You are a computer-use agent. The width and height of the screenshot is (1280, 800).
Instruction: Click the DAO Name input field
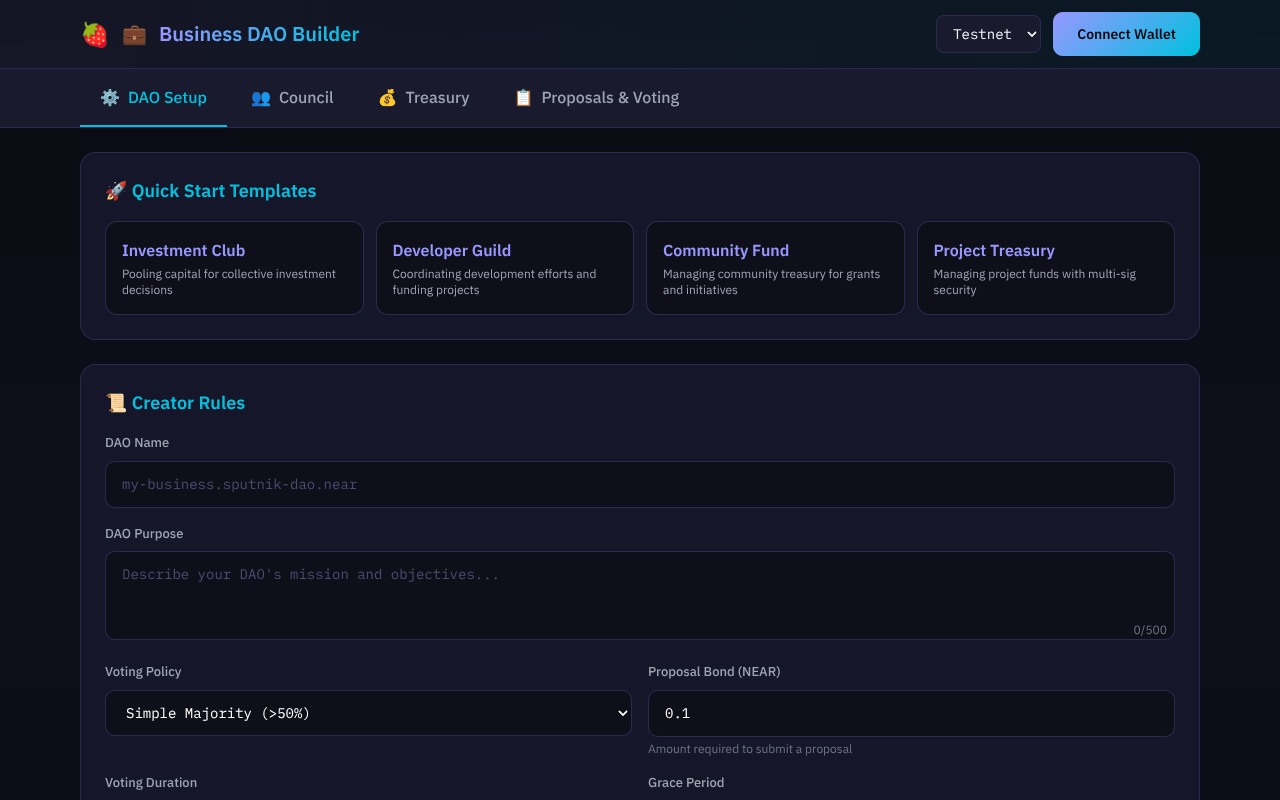point(640,484)
